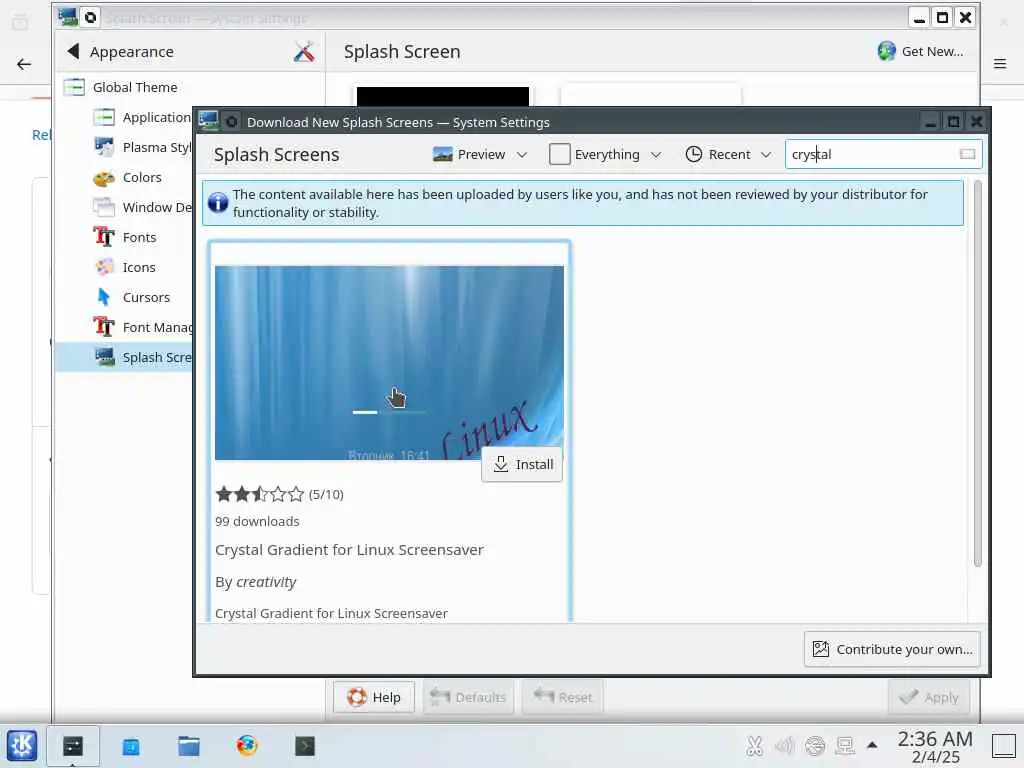
Task: Click the Colors palette icon
Action: pyautogui.click(x=104, y=178)
